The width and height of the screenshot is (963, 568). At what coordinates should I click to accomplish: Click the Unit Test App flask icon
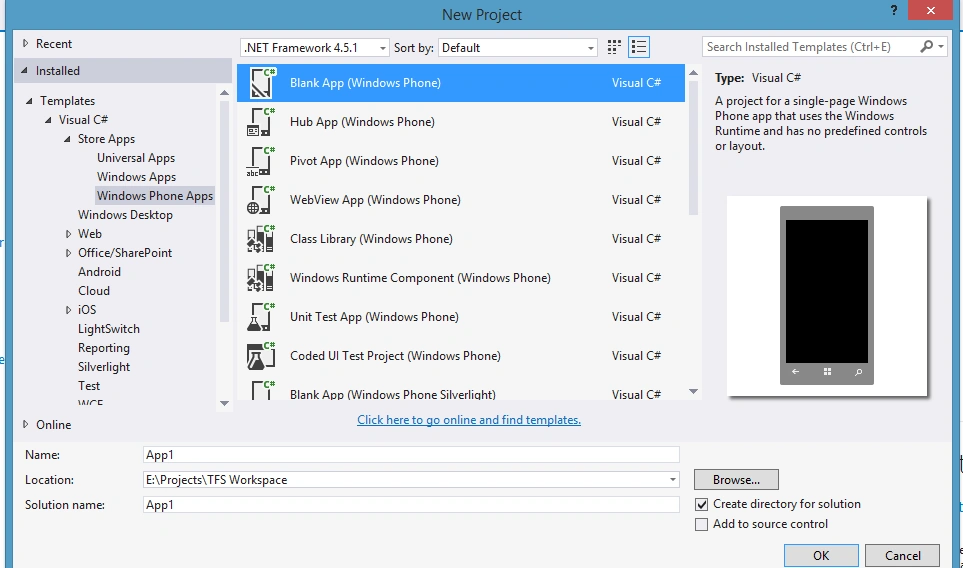point(261,317)
